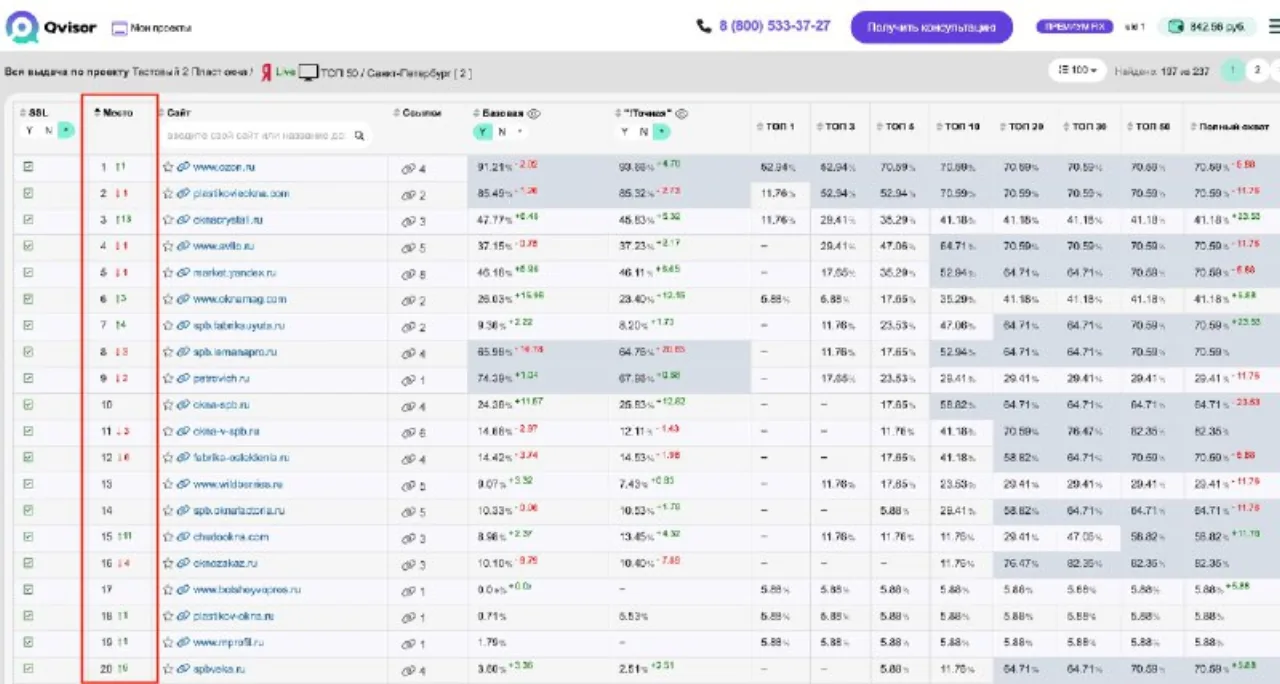Screen dimensions: 1280x684
Task: Open www.ozon.ru site link
Action: [224, 167]
